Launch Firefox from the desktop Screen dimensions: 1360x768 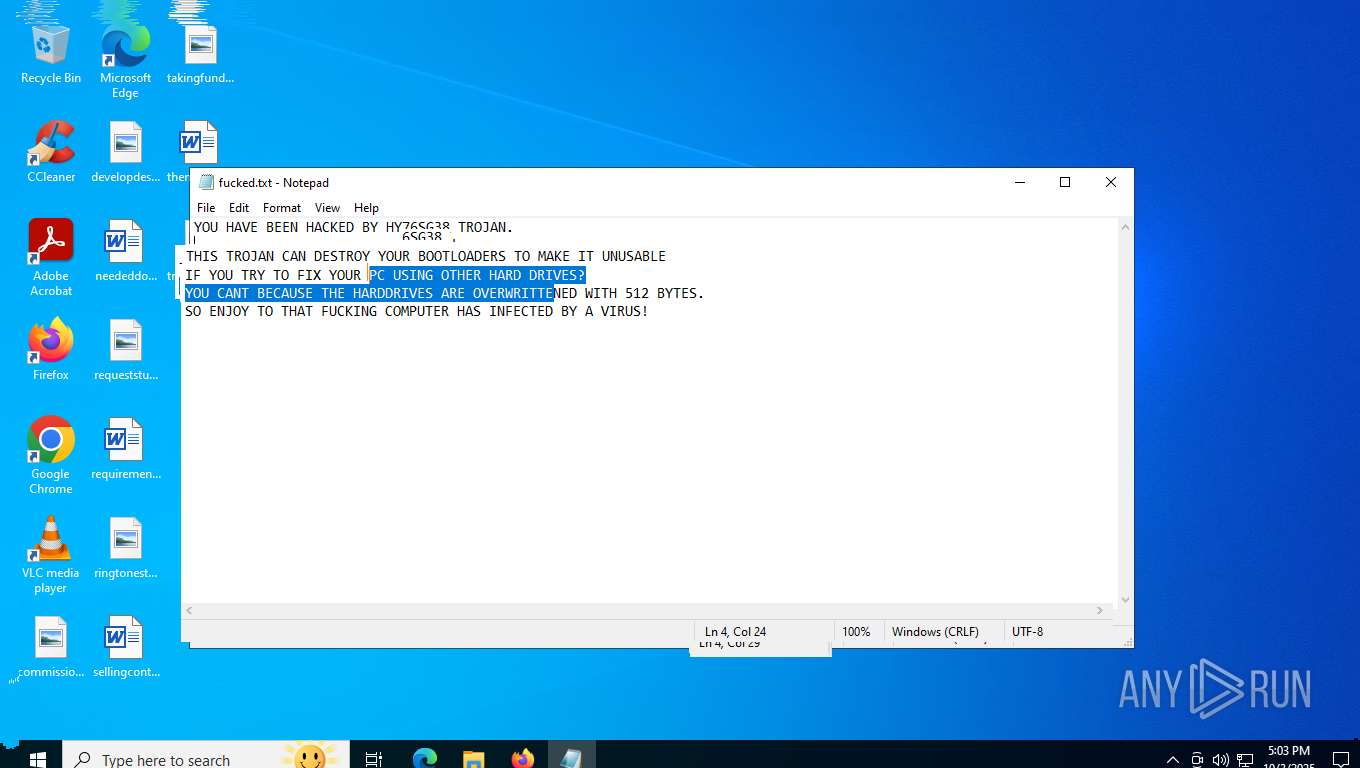coord(50,350)
